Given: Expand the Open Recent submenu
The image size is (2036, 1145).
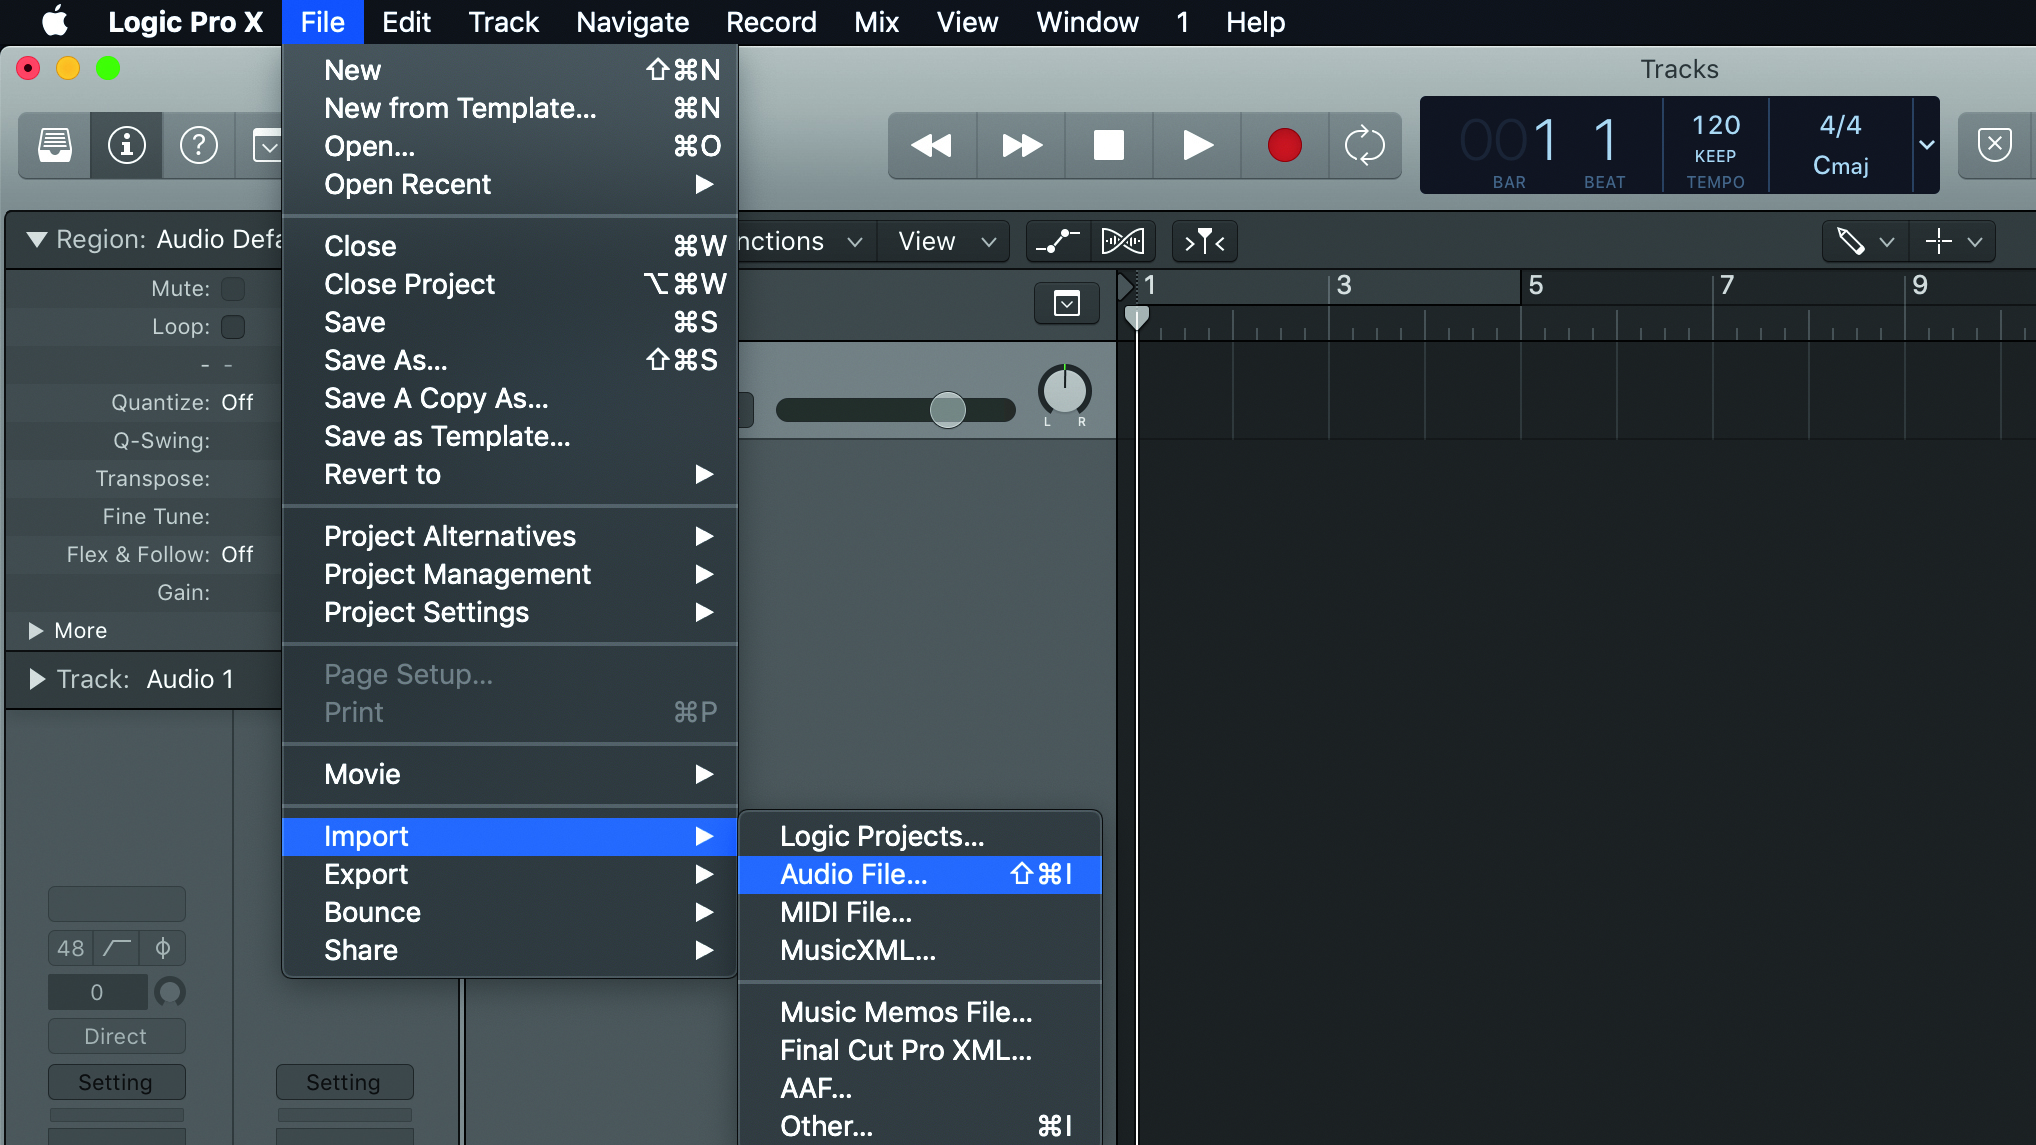Looking at the screenshot, I should point(510,185).
